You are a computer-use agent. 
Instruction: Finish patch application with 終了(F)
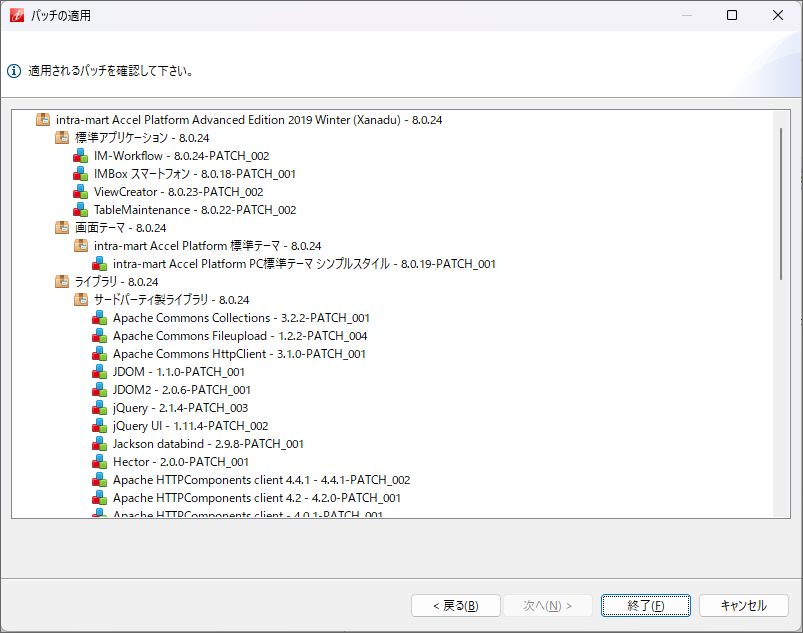(x=646, y=606)
